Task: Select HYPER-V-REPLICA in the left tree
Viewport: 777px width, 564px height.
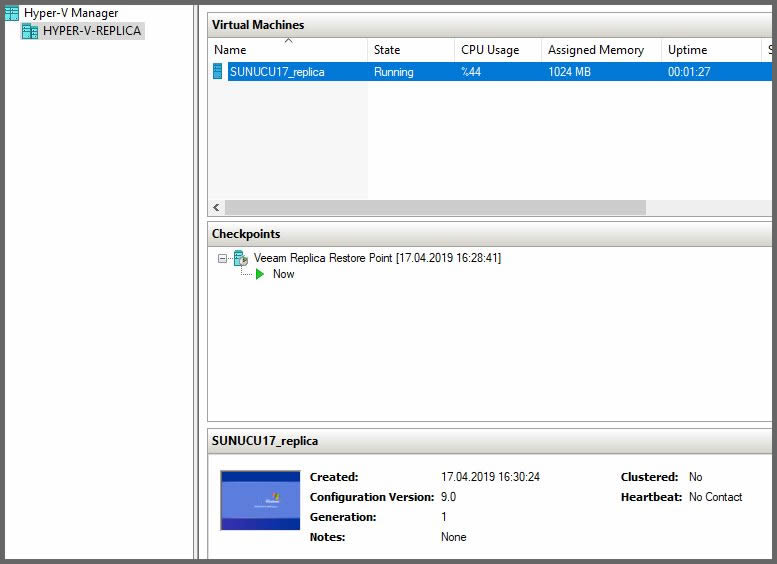Action: [92, 31]
